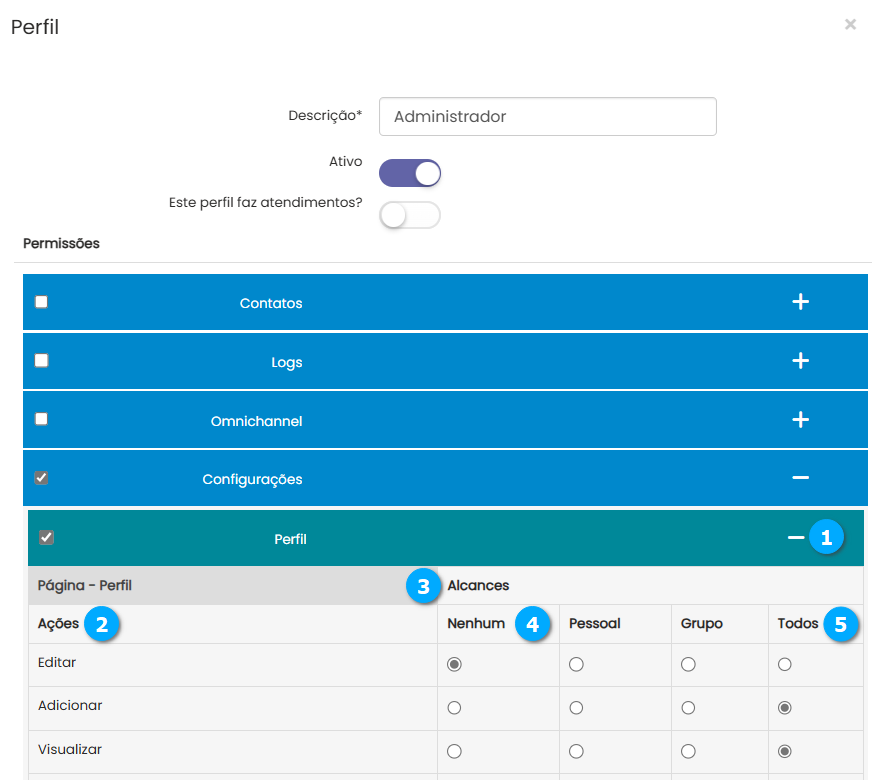
Task: Click numbered badge 5 beside Todos
Action: tap(841, 625)
